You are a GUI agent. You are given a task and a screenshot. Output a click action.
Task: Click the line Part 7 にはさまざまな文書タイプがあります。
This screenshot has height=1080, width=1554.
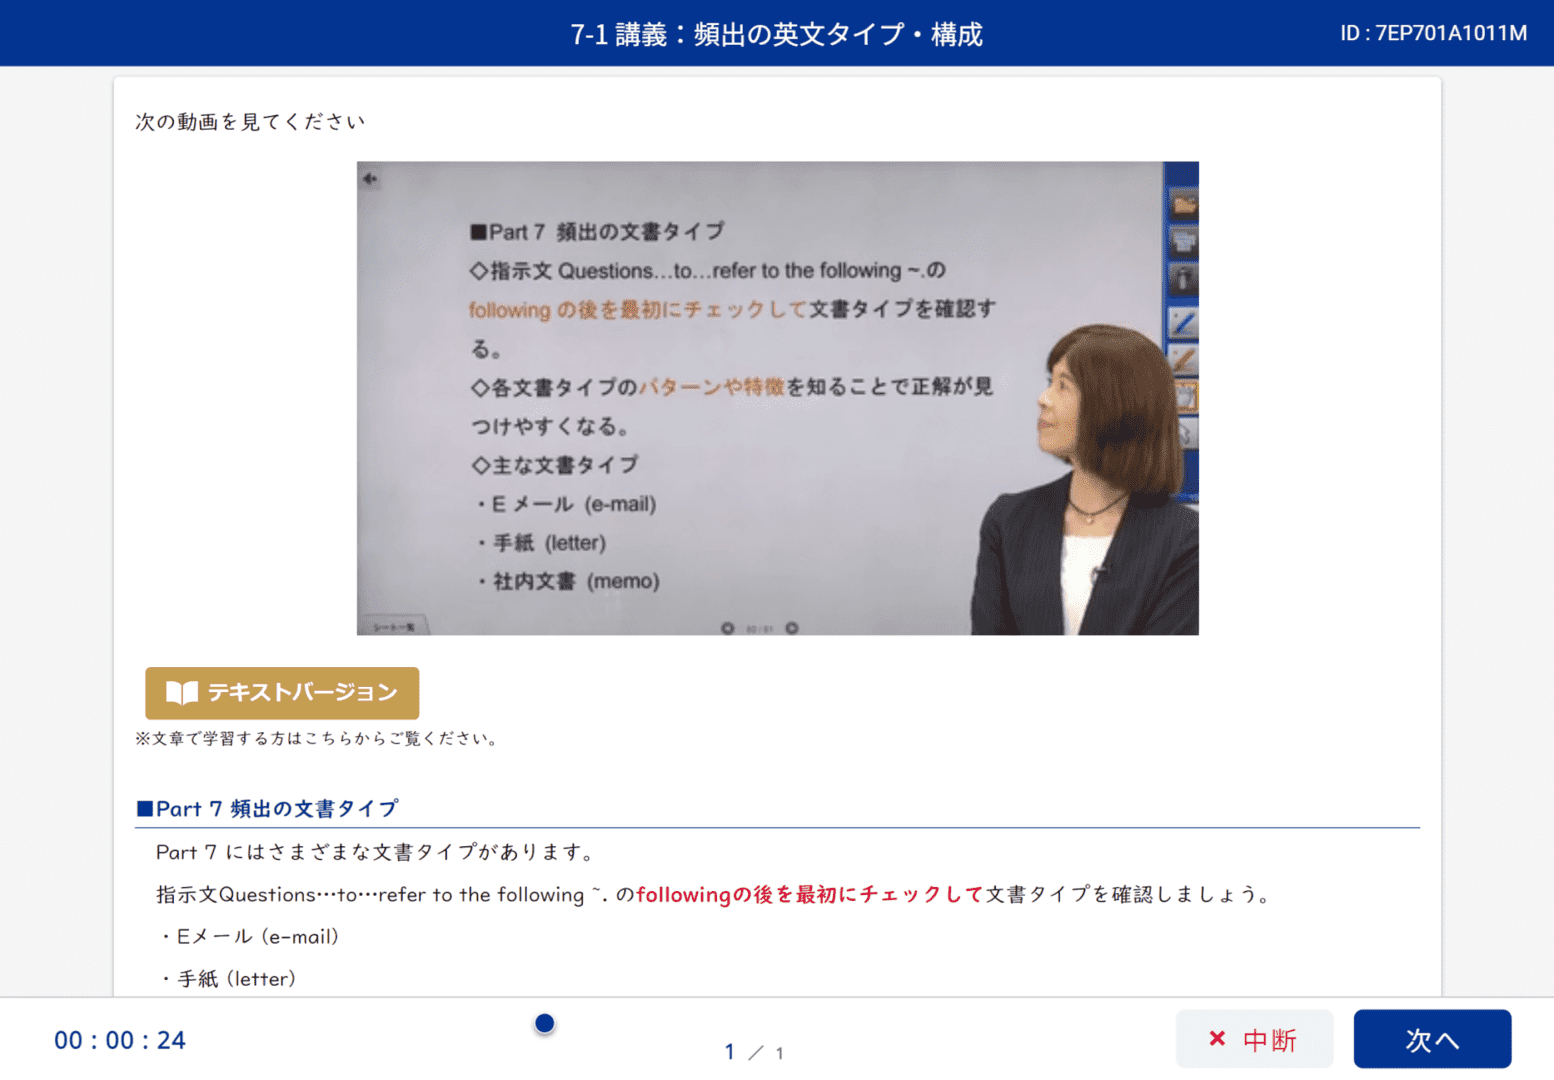pos(377,852)
